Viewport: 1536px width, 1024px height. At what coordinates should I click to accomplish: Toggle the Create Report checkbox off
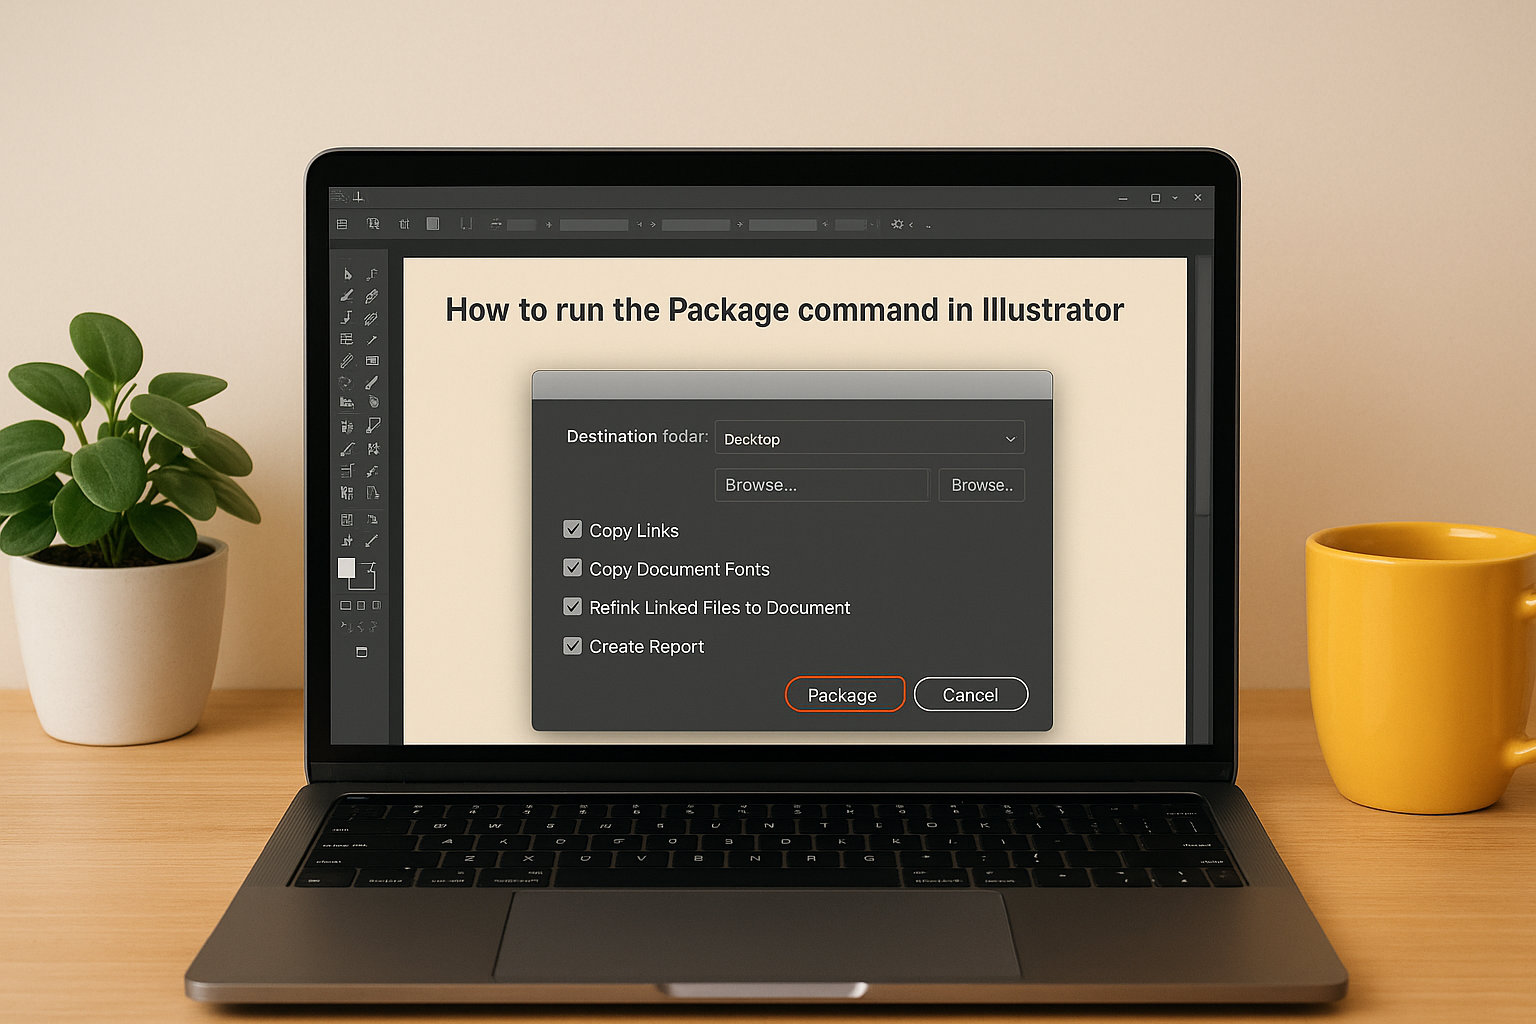point(572,645)
